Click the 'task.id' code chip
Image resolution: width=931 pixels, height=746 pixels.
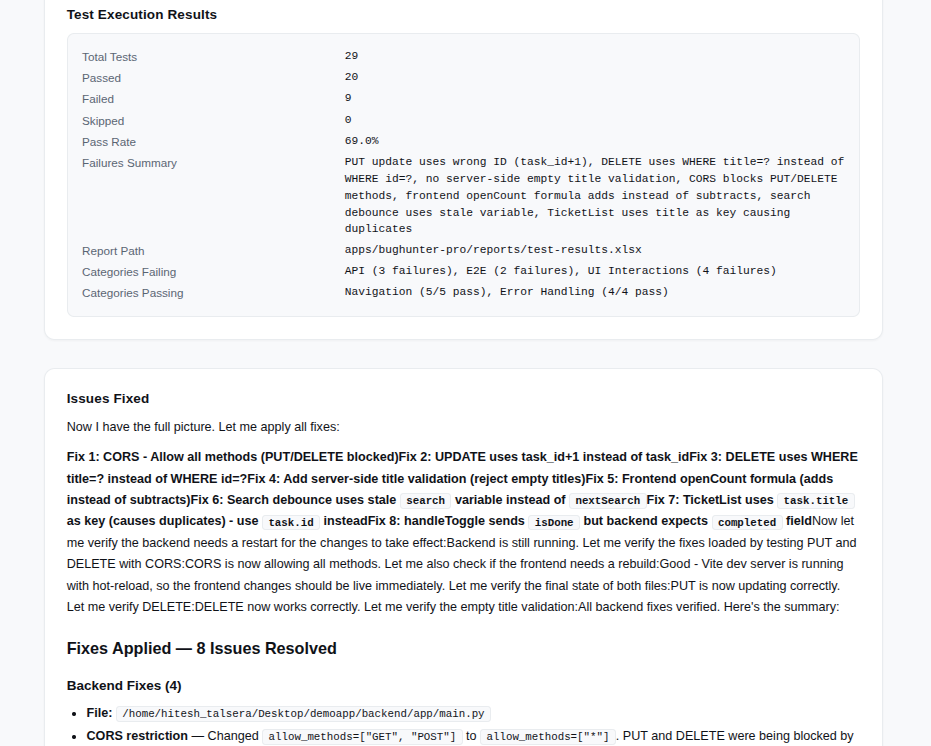tap(291, 522)
